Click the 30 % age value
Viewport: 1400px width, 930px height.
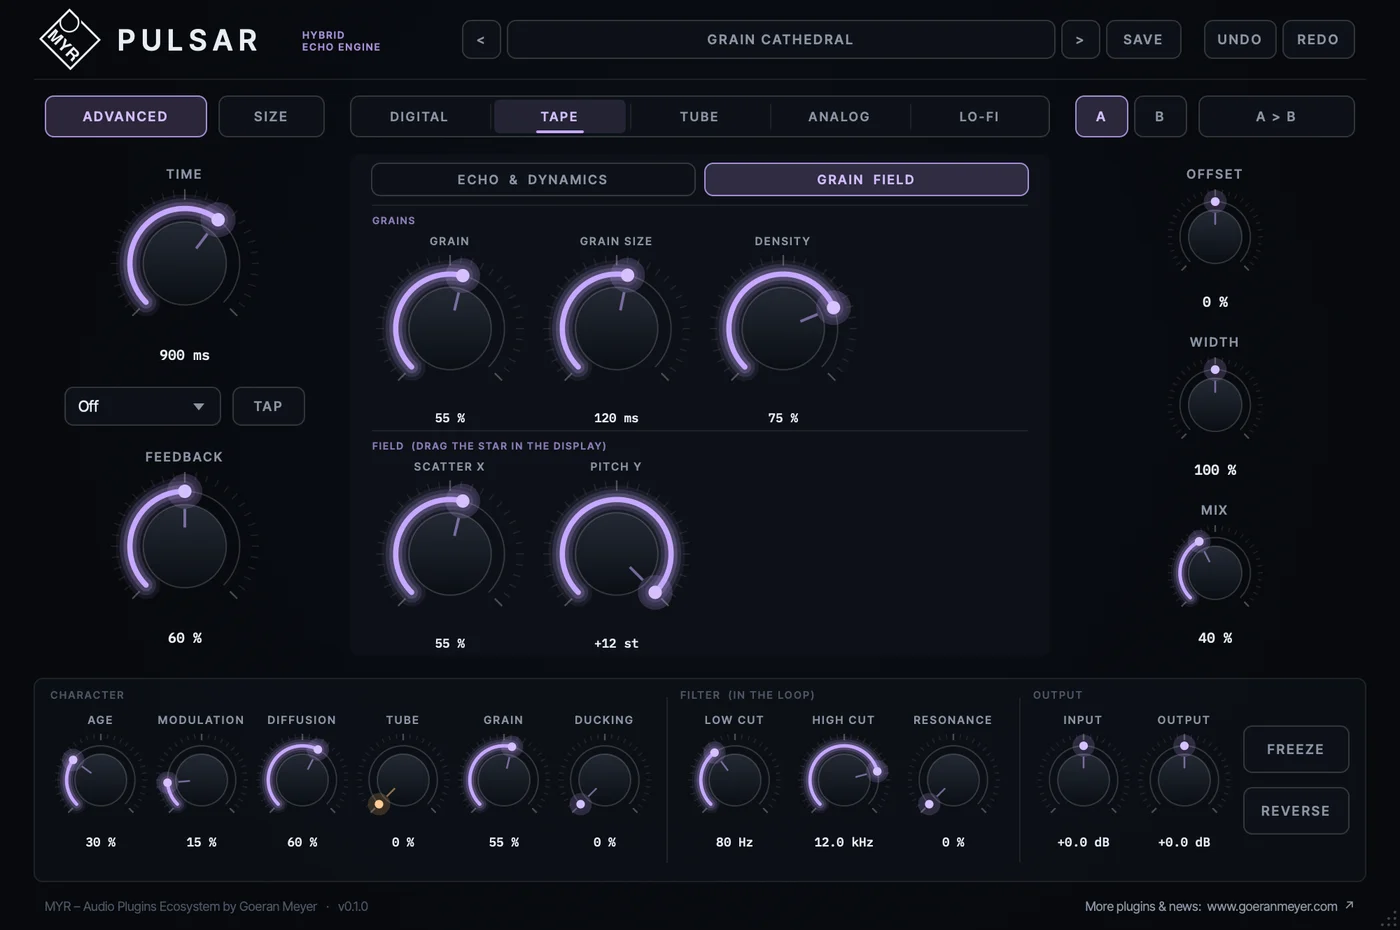(100, 842)
